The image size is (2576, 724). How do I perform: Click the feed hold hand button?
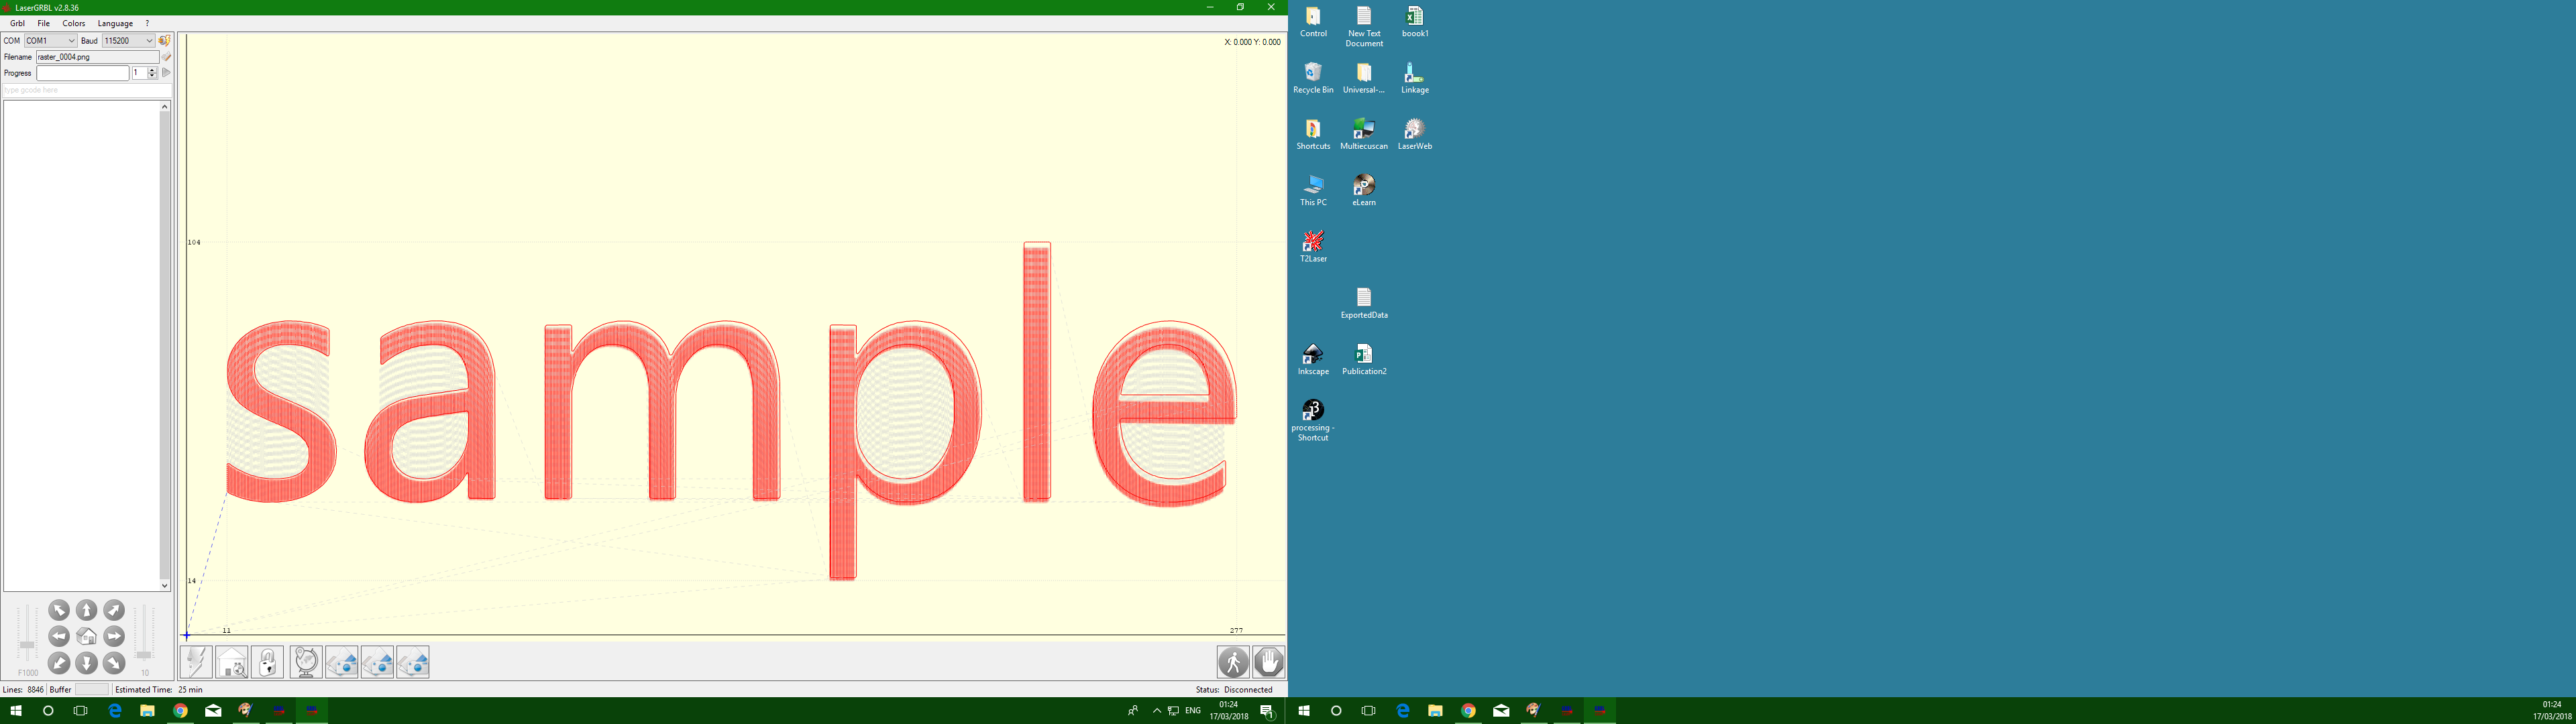1269,662
